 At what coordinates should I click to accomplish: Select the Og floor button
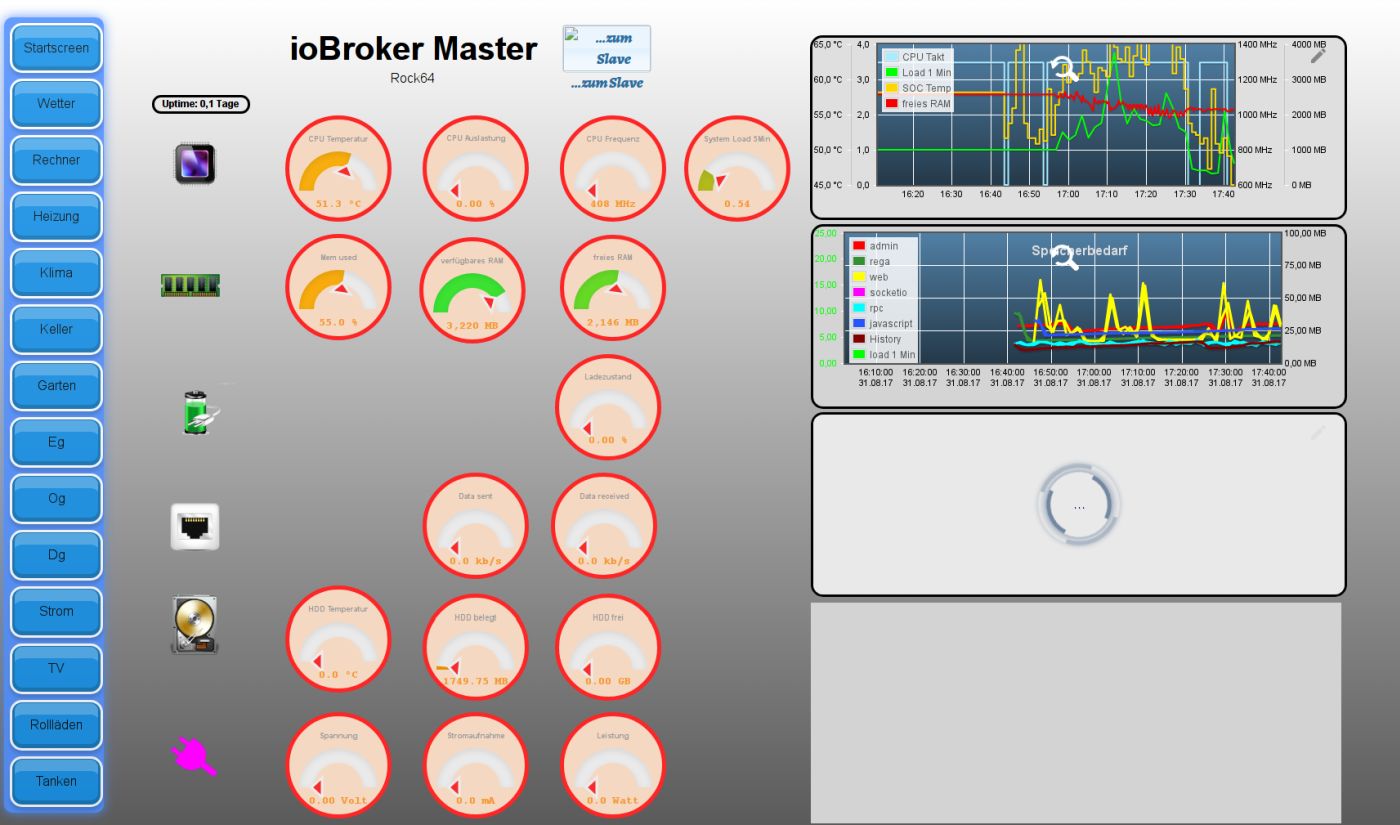tap(56, 499)
